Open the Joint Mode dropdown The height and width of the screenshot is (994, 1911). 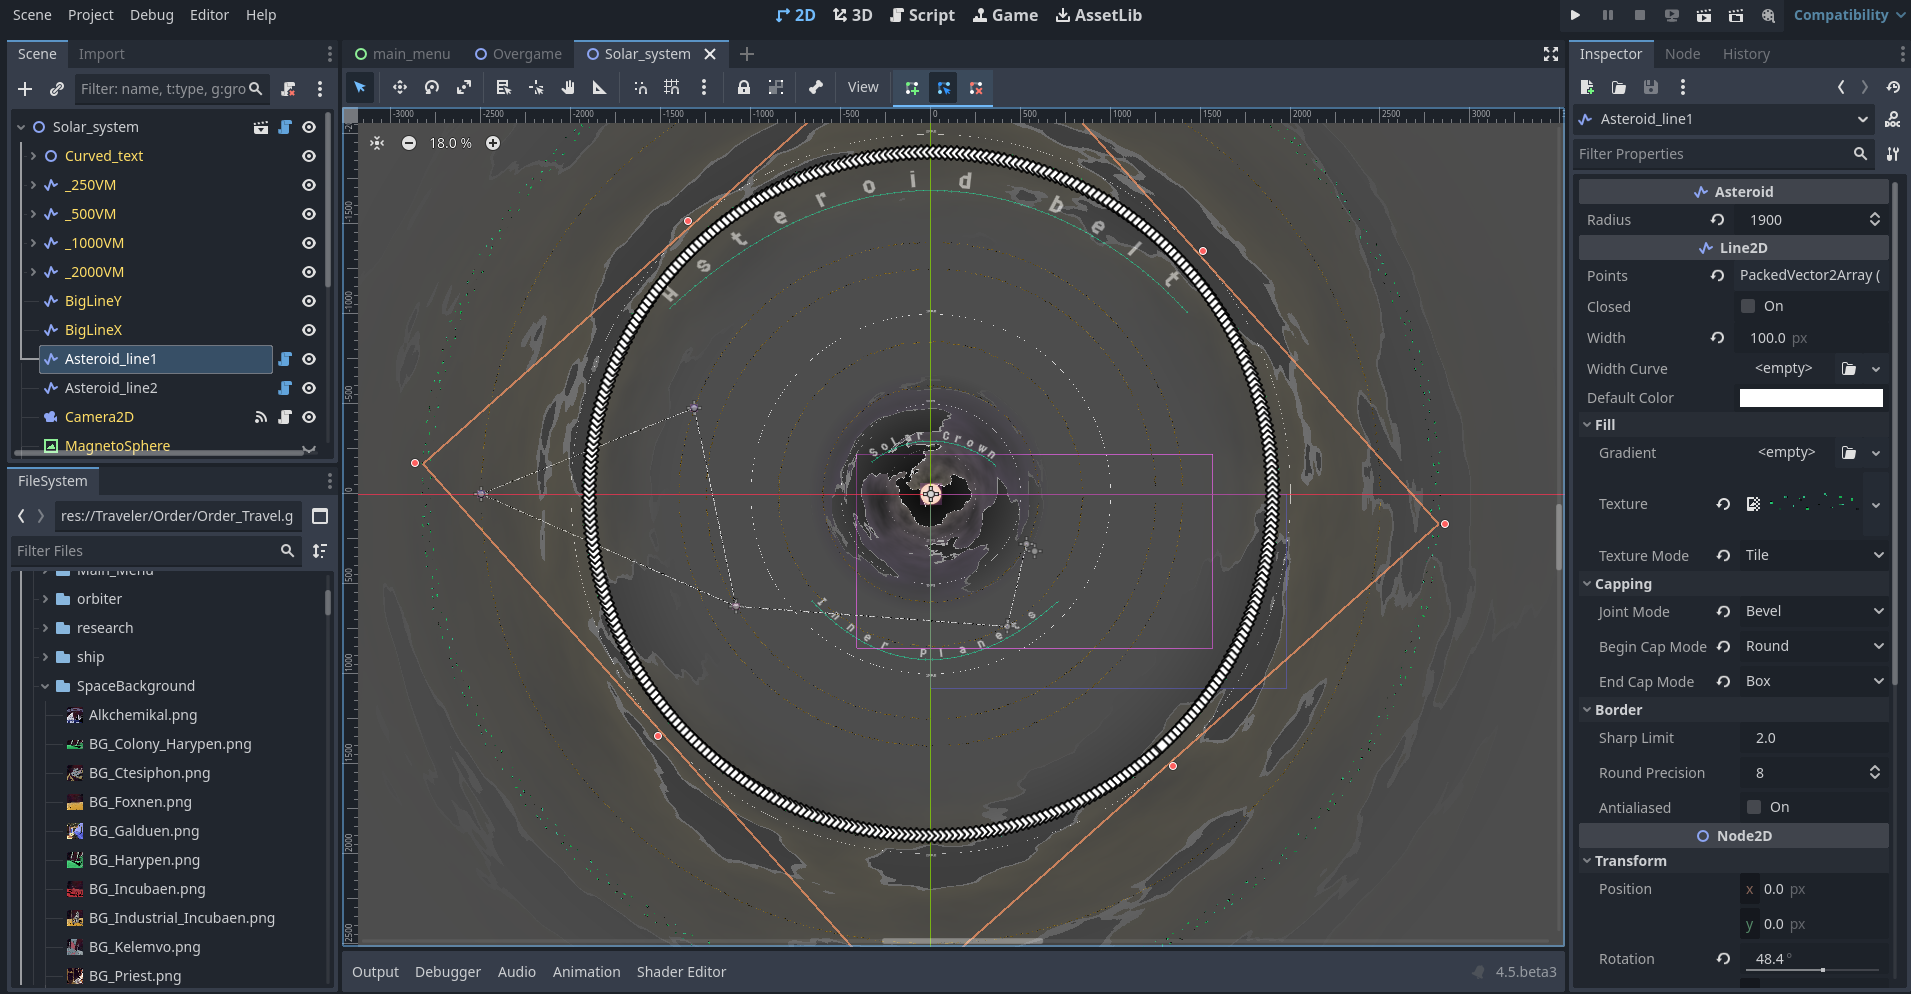[x=1813, y=611]
